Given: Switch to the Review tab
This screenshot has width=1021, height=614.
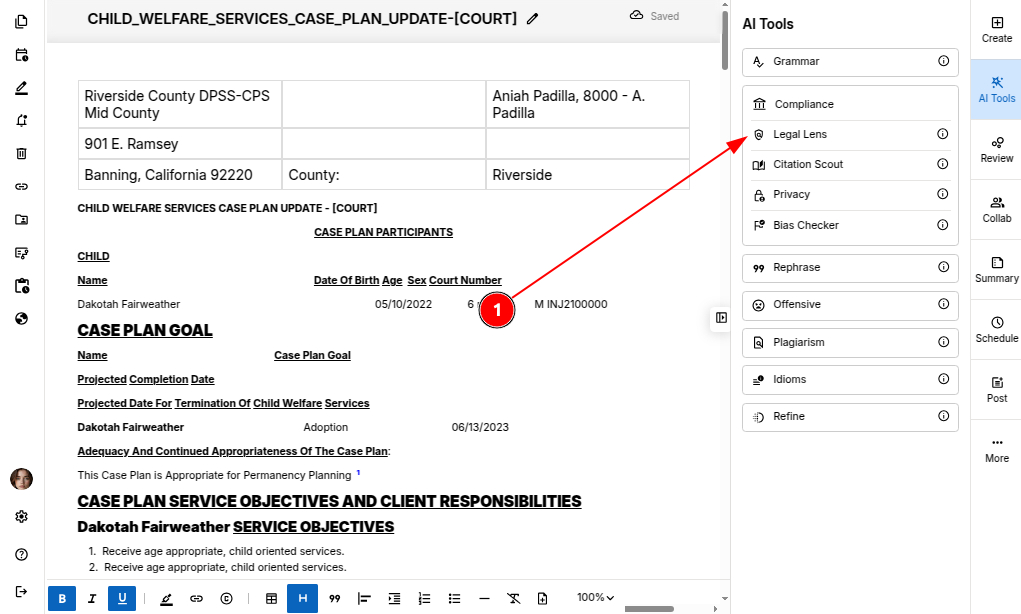Looking at the screenshot, I should [x=996, y=149].
